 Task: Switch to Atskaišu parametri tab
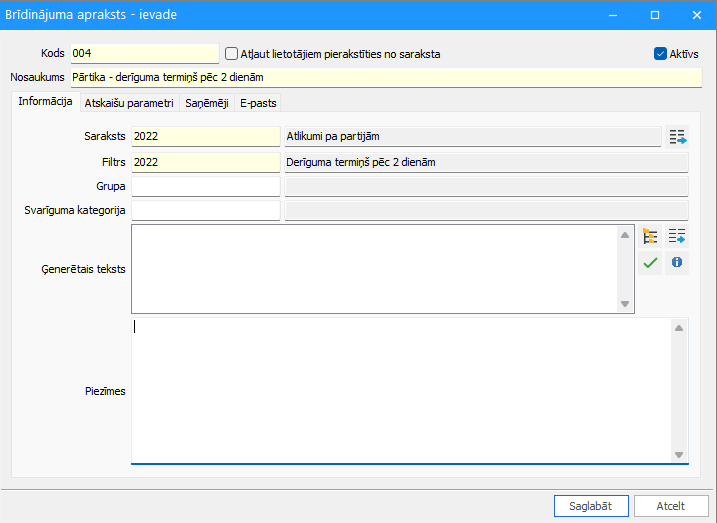tap(129, 103)
